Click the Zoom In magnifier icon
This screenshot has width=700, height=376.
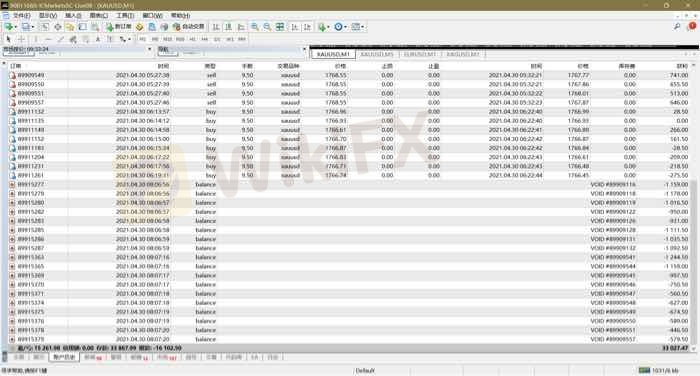tap(254, 27)
